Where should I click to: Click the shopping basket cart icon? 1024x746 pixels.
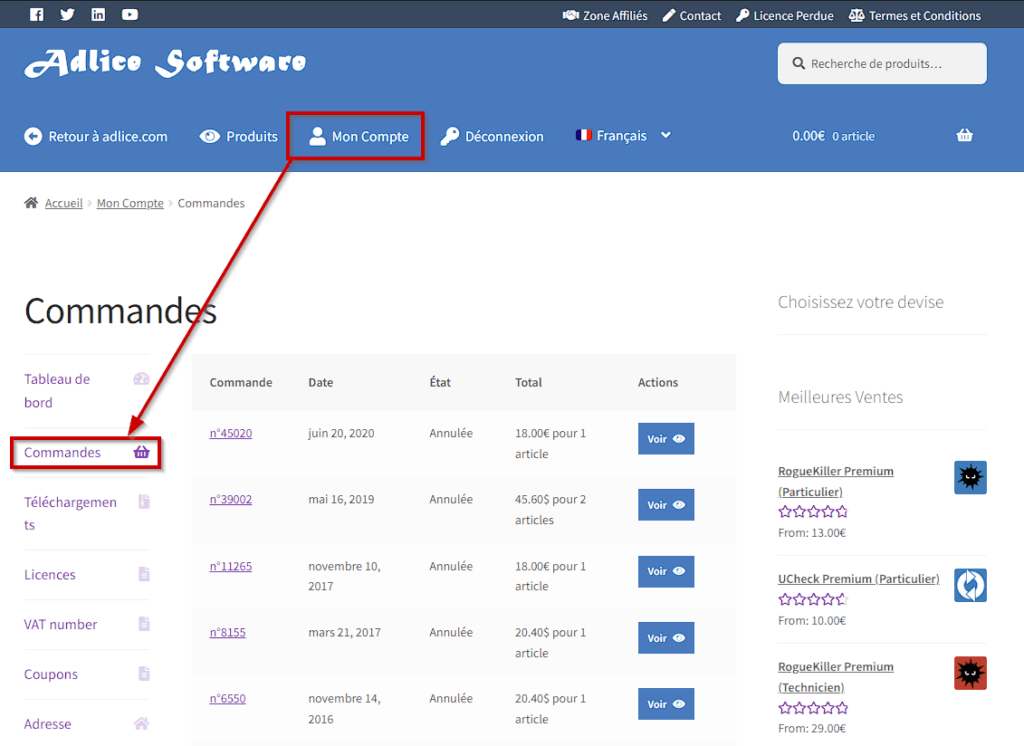pos(964,136)
